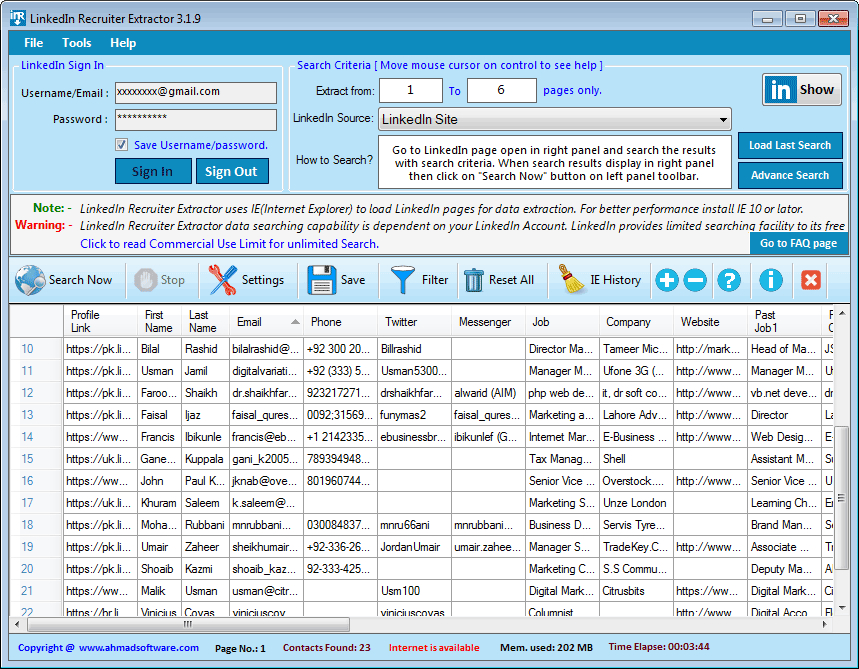Open Commercial Use Limit link
The height and width of the screenshot is (669, 859).
(230, 244)
